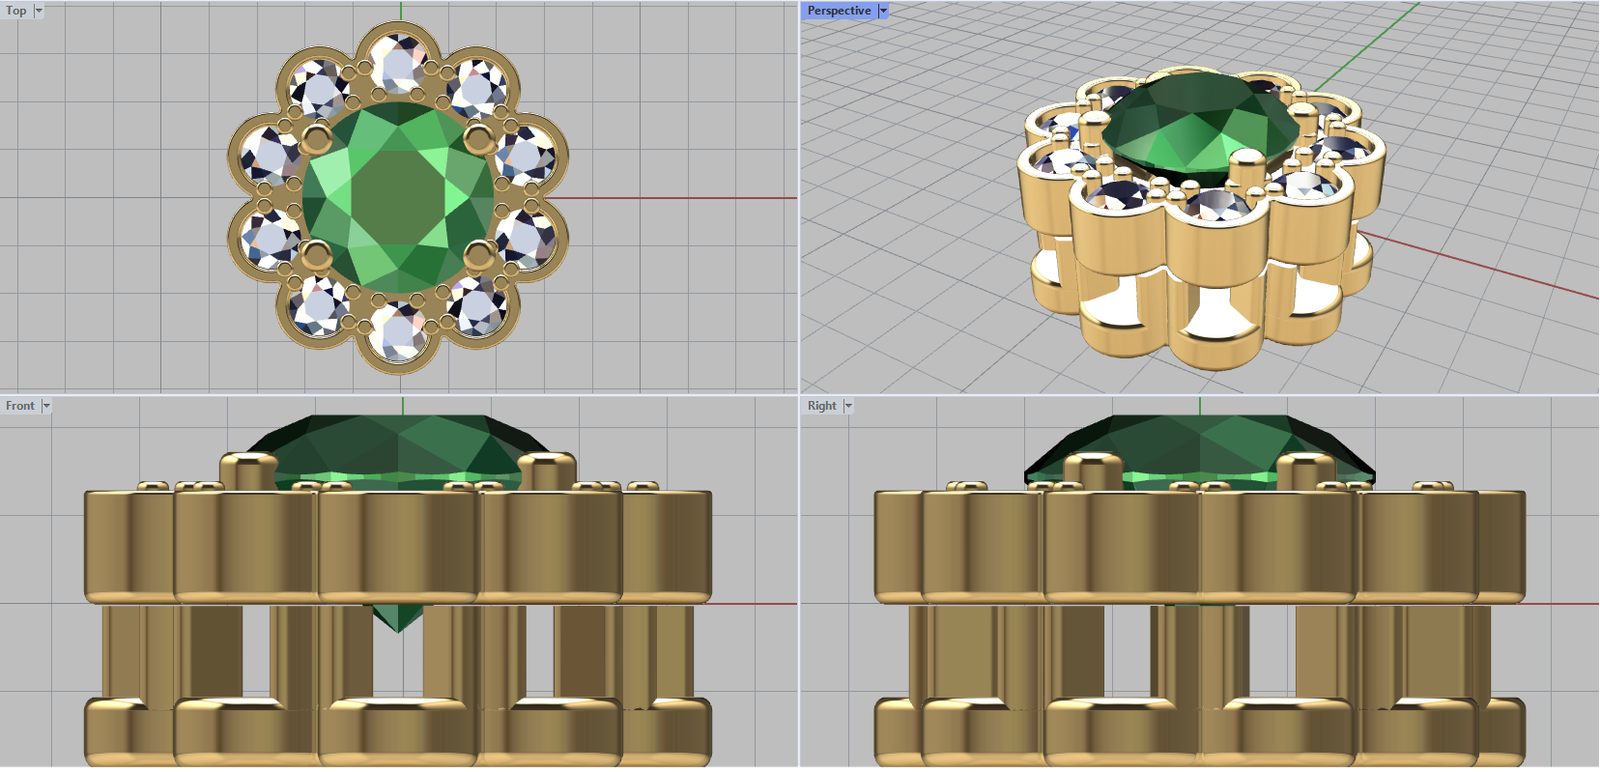This screenshot has height=772, width=1600.
Task: Expand the Front viewport dropdown arrow
Action: 46,406
